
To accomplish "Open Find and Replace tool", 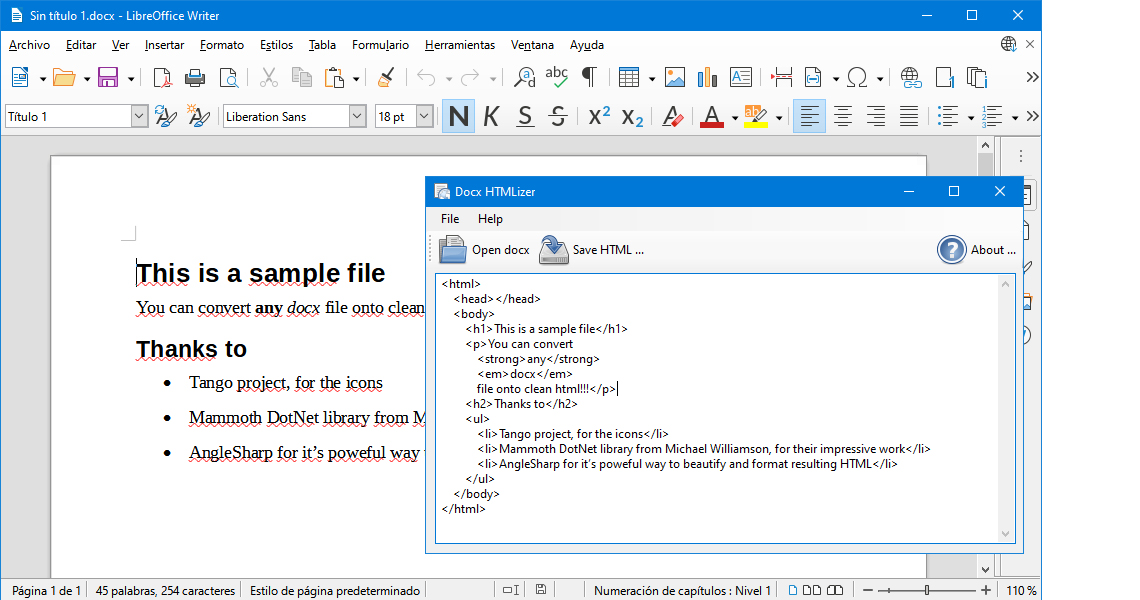I will click(524, 77).
